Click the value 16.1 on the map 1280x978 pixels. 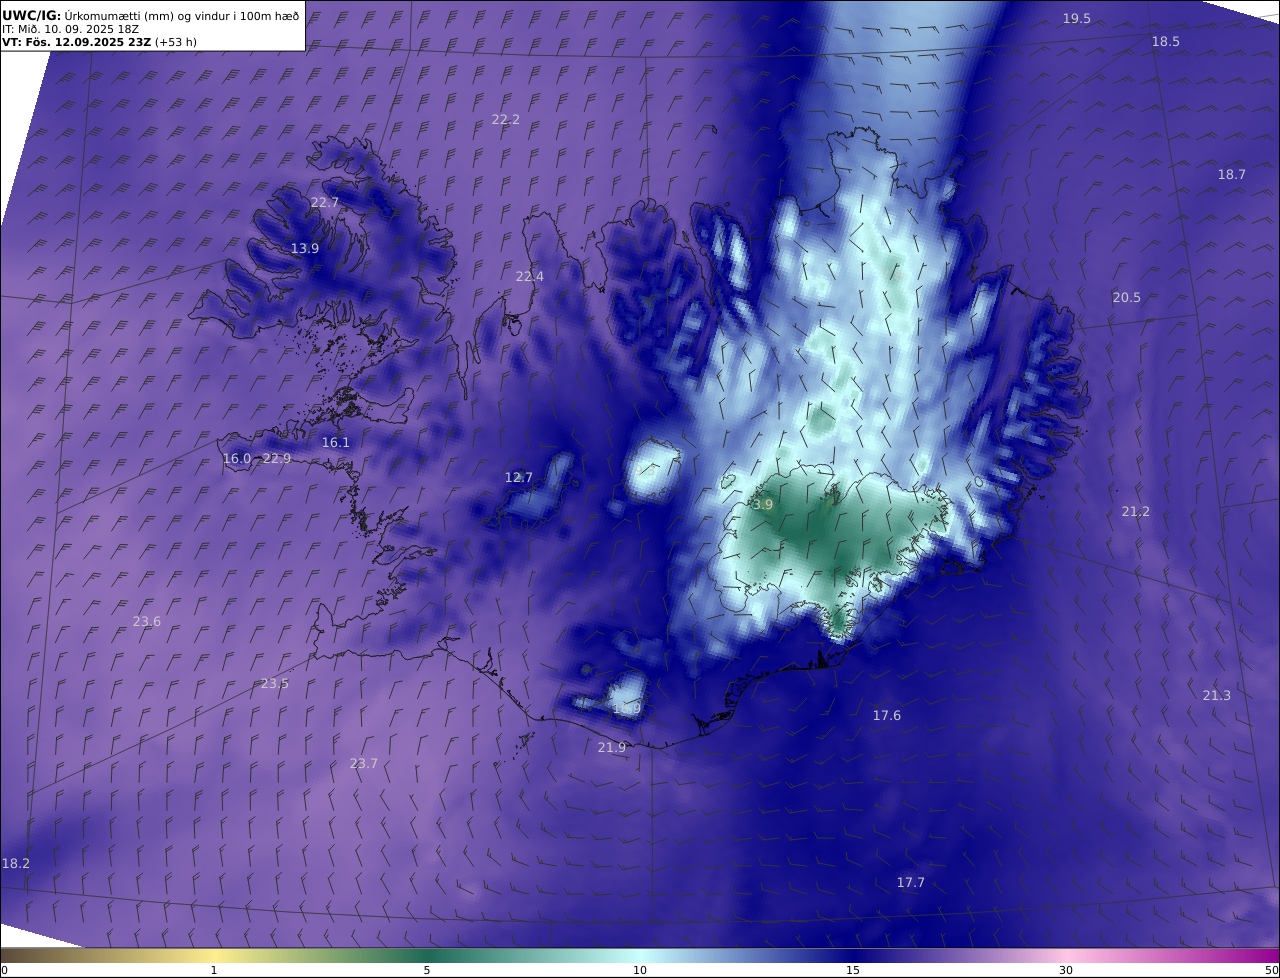336,443
